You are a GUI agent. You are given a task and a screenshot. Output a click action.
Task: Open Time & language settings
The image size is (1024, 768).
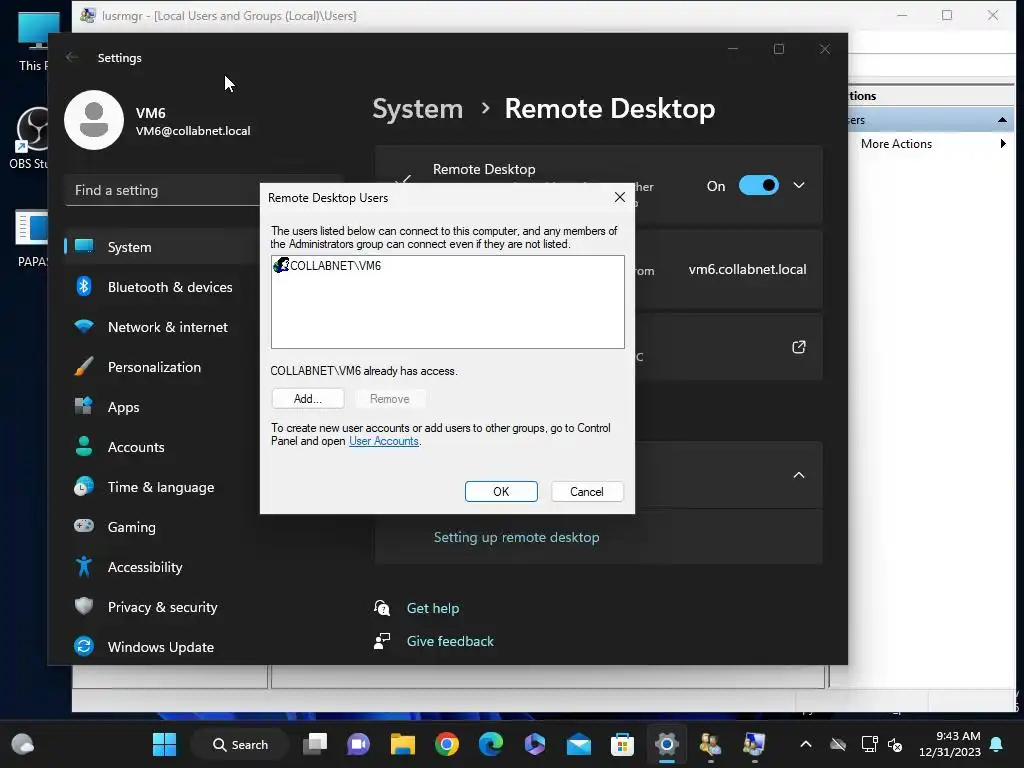[162, 487]
